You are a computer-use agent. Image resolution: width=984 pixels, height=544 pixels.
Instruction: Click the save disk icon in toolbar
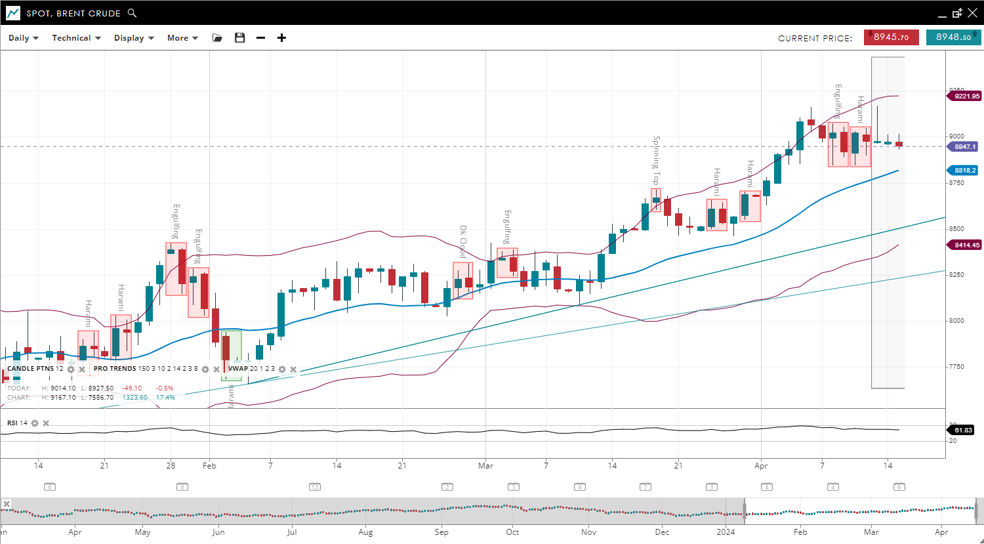pos(240,38)
